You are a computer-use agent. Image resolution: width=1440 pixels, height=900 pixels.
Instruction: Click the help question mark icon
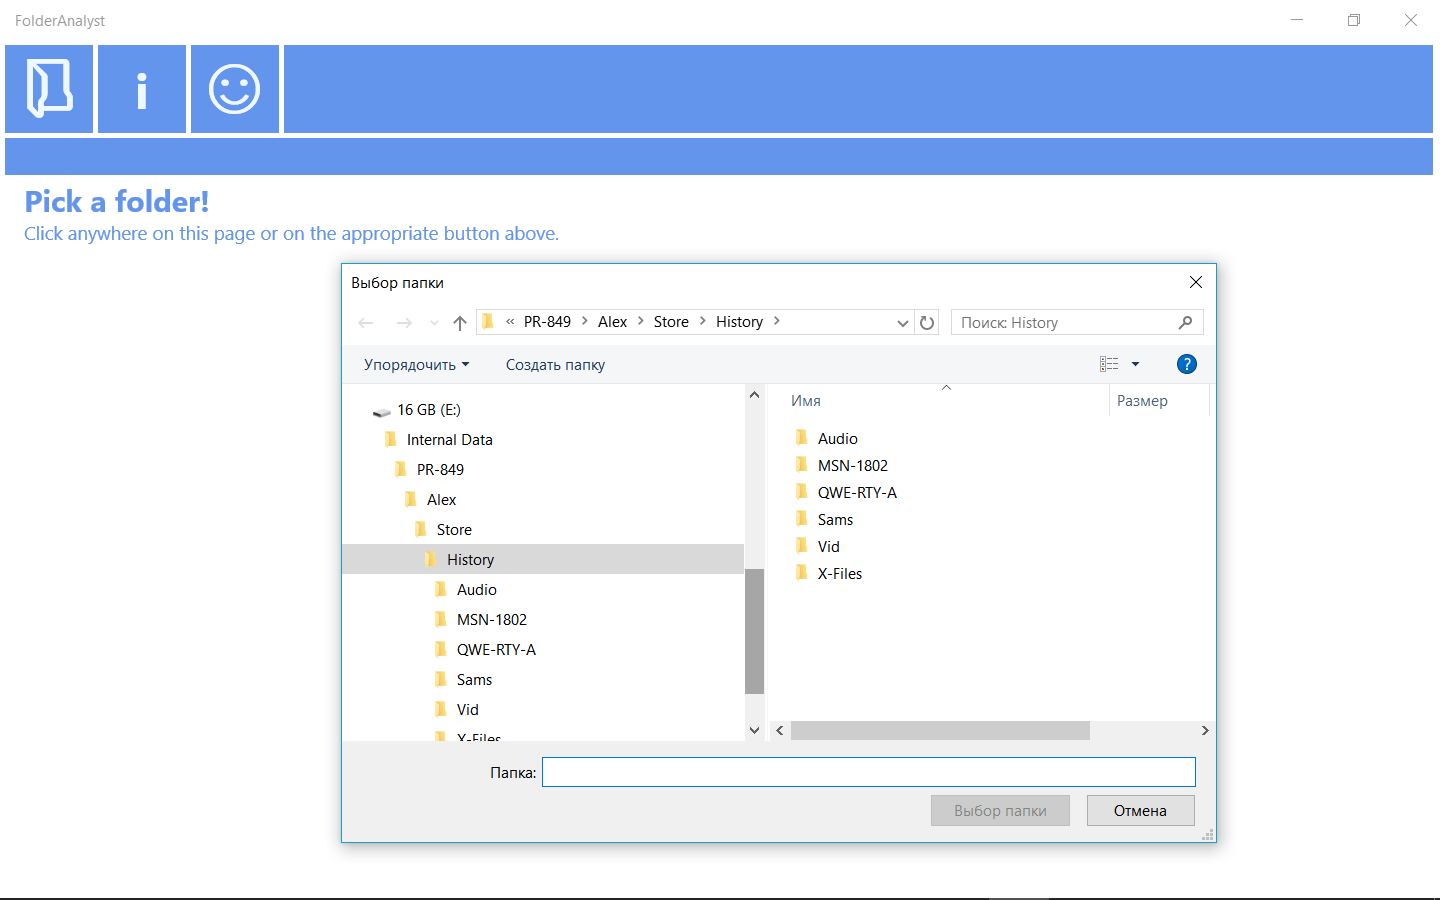1187,364
